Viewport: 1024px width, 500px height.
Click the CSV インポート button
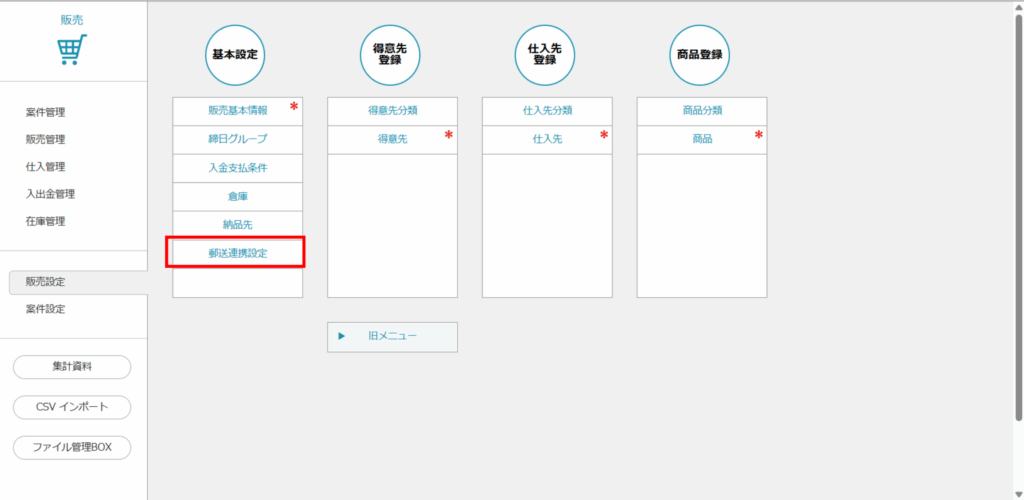[72, 408]
